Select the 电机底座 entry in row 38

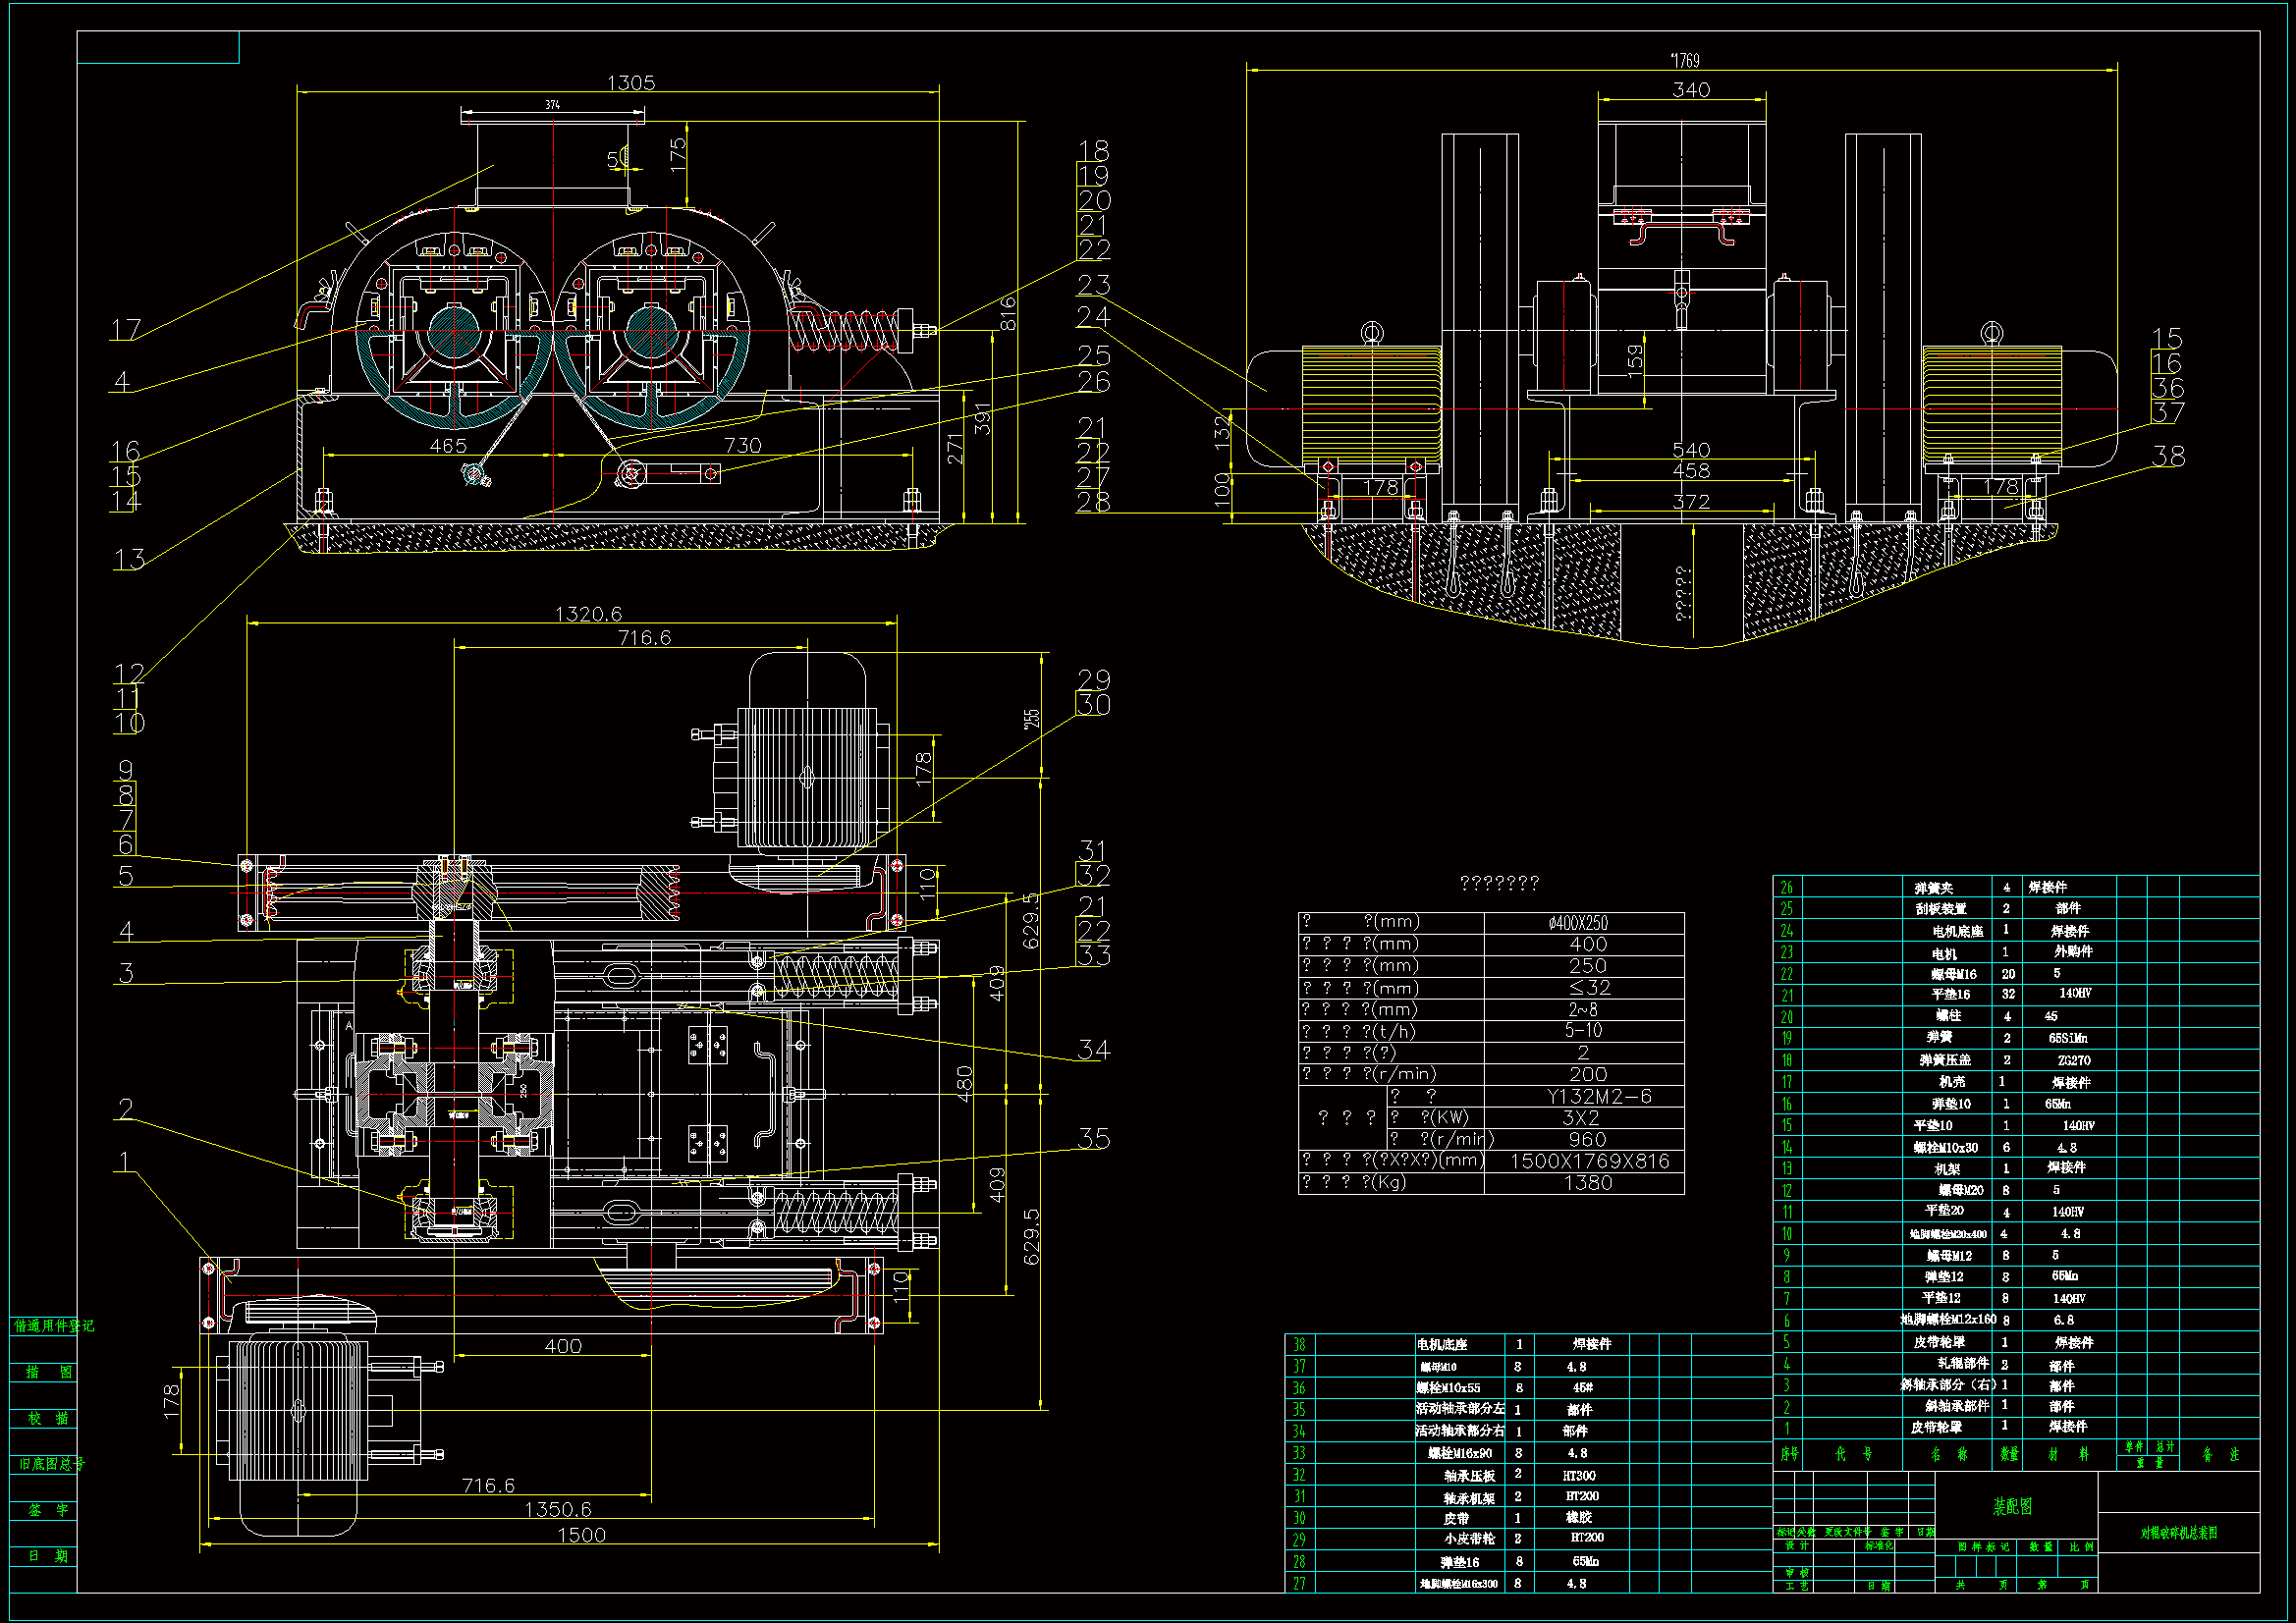pos(1441,1344)
